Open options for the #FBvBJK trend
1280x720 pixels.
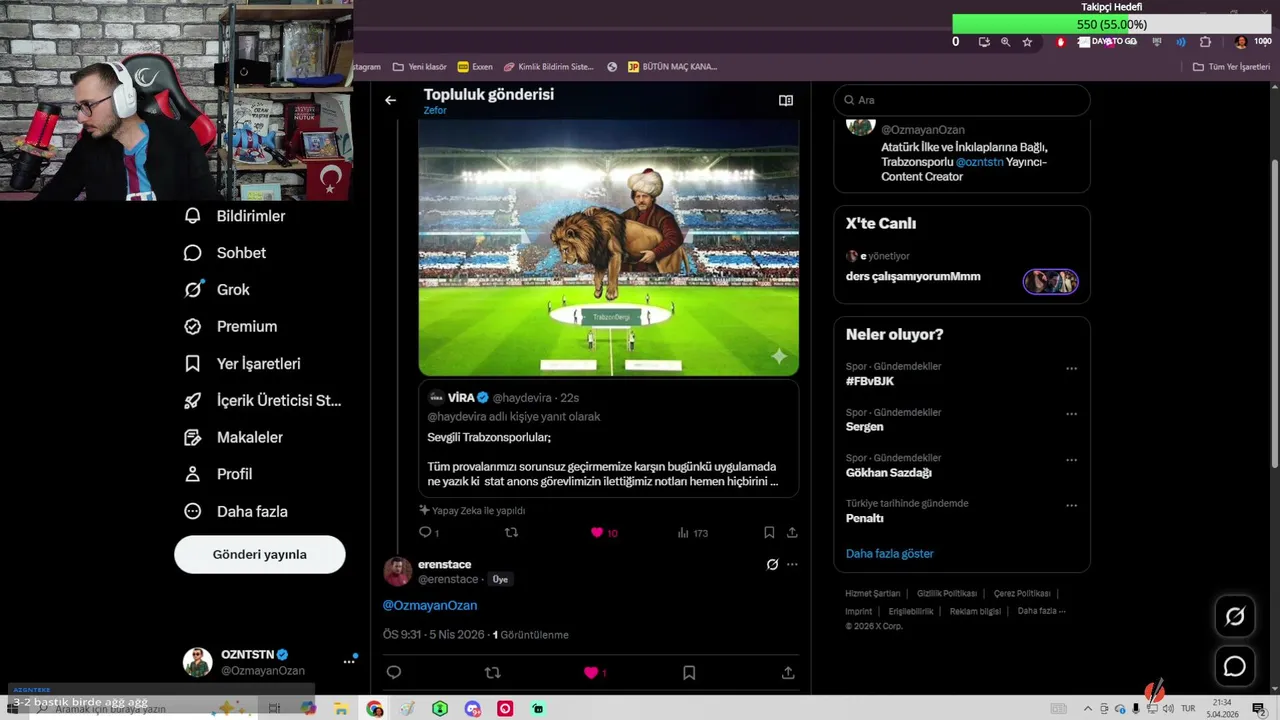point(1071,368)
